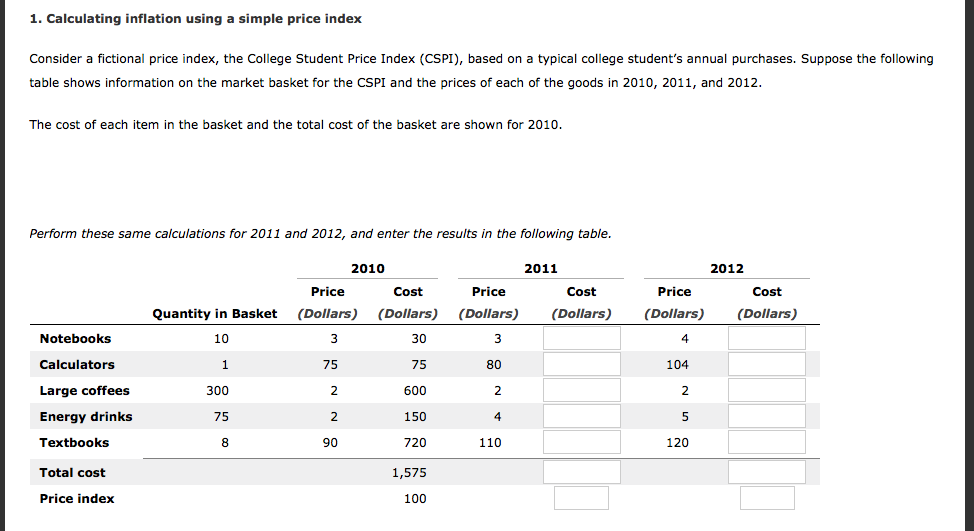Viewport: 974px width, 531px height.
Task: Click the 2011 Price index box
Action: [581, 498]
